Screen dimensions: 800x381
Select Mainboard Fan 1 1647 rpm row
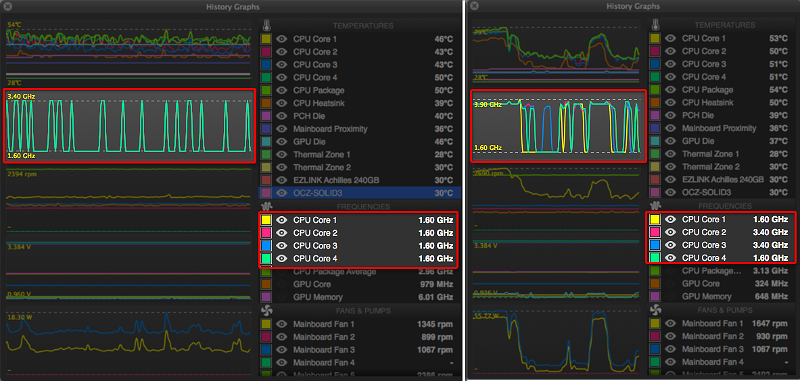point(722,323)
